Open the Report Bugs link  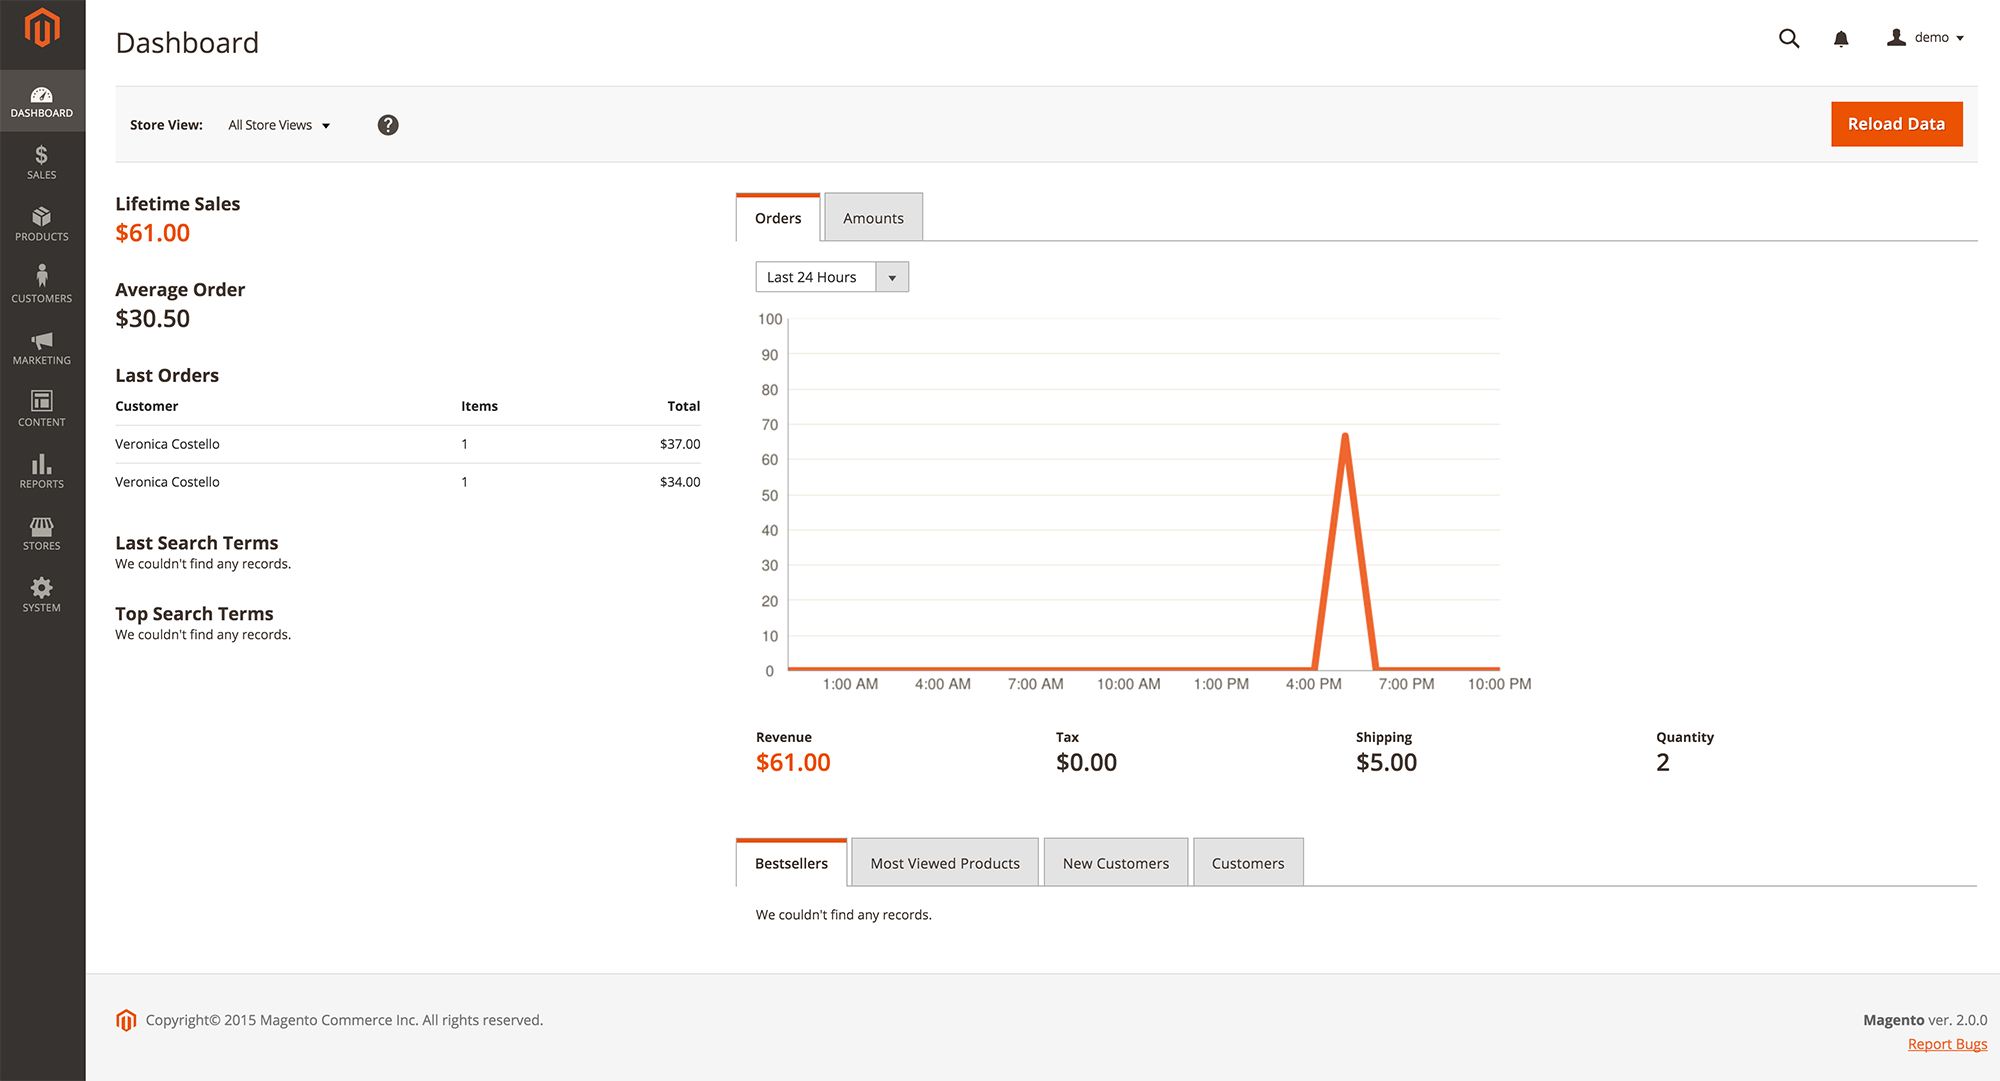click(x=1946, y=1043)
